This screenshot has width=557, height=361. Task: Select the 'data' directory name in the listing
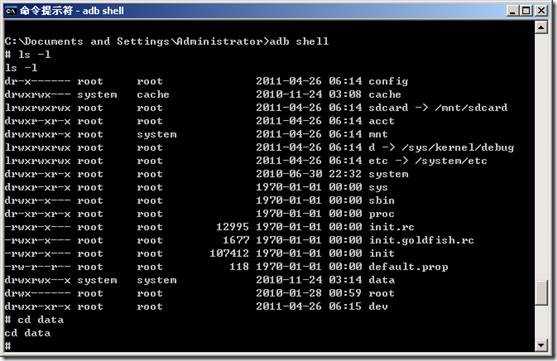[382, 280]
